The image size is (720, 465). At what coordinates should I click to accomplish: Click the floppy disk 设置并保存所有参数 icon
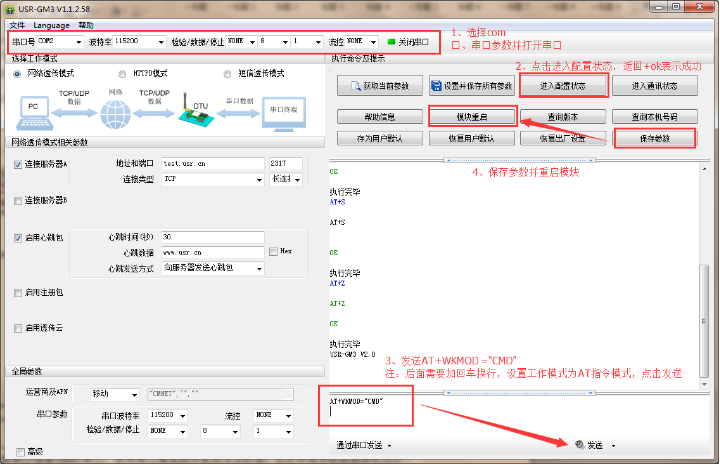click(x=436, y=86)
